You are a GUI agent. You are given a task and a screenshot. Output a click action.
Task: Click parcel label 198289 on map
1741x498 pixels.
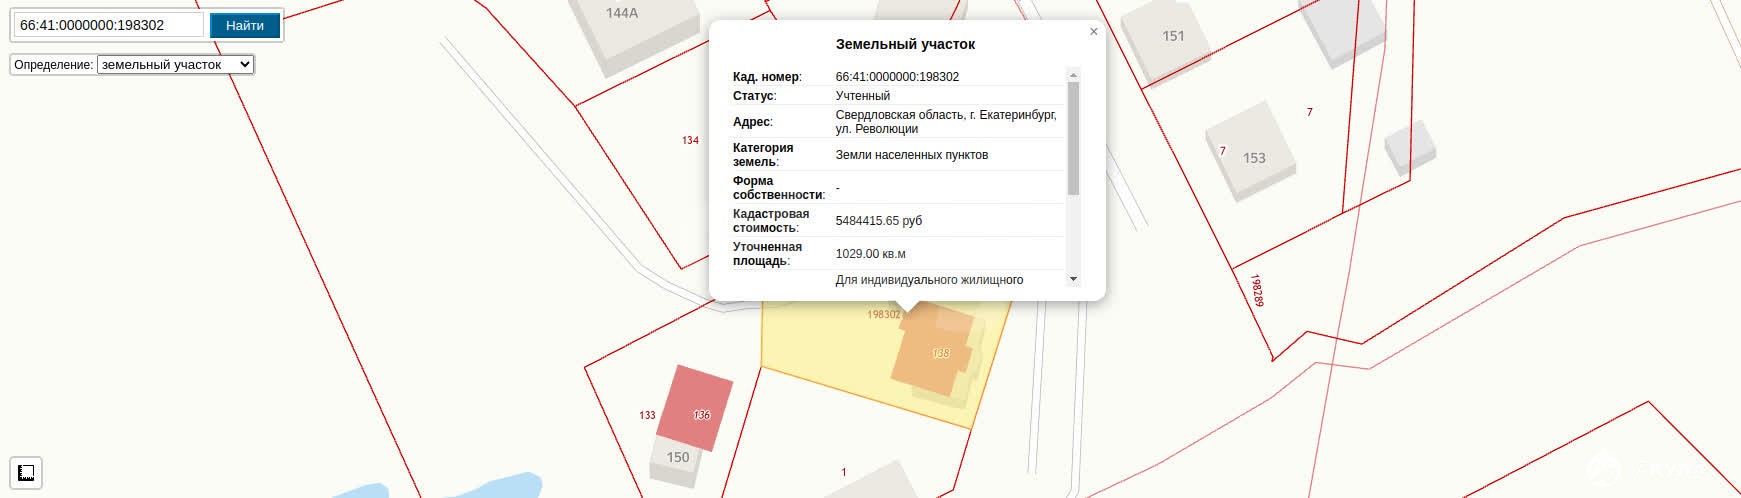1257,290
